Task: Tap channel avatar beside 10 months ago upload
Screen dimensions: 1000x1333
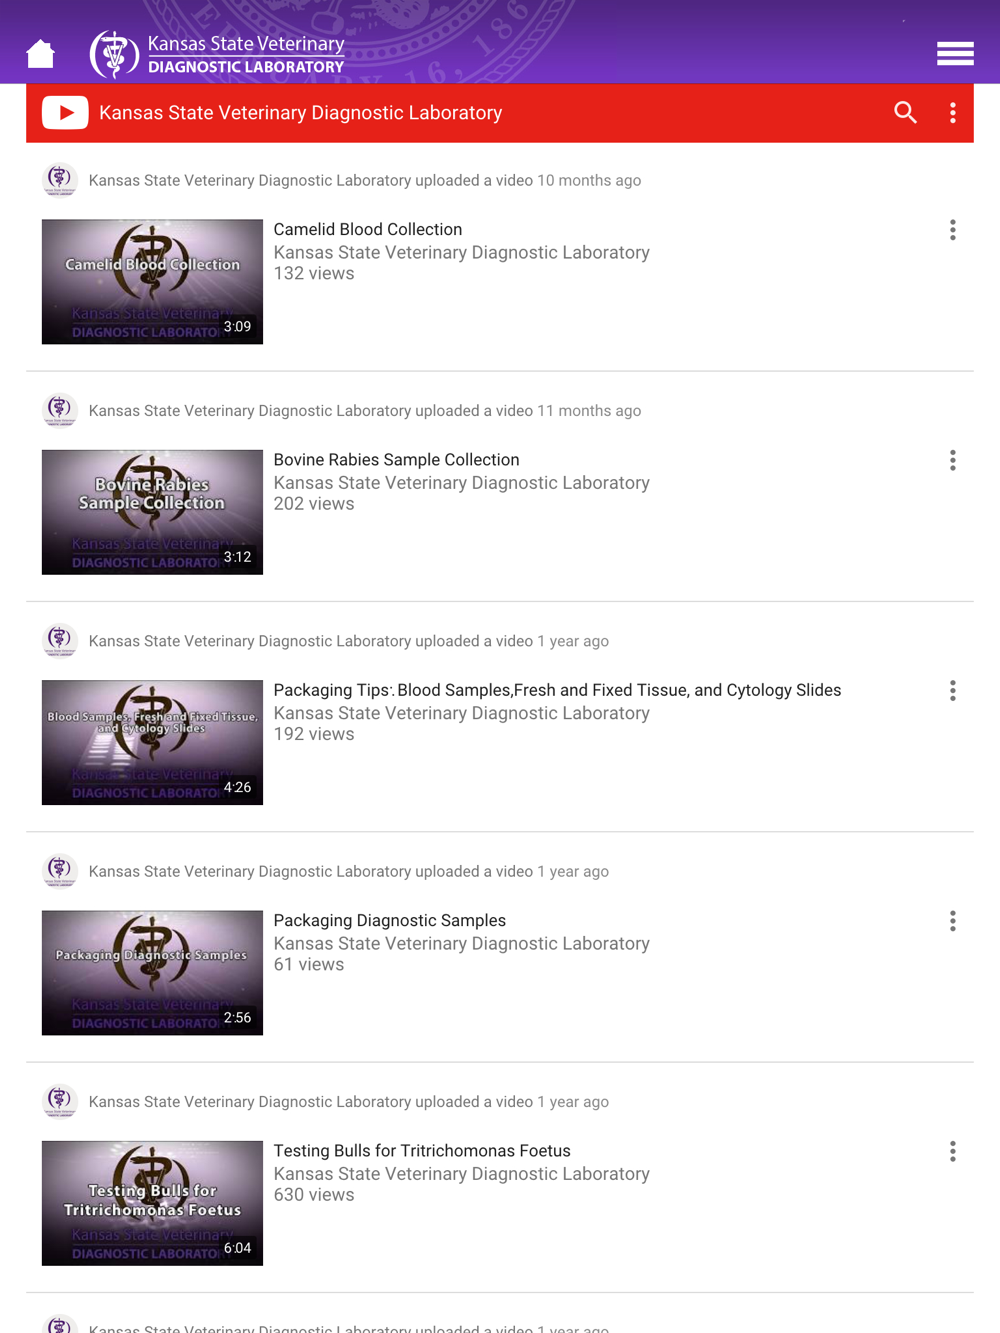Action: 60,180
